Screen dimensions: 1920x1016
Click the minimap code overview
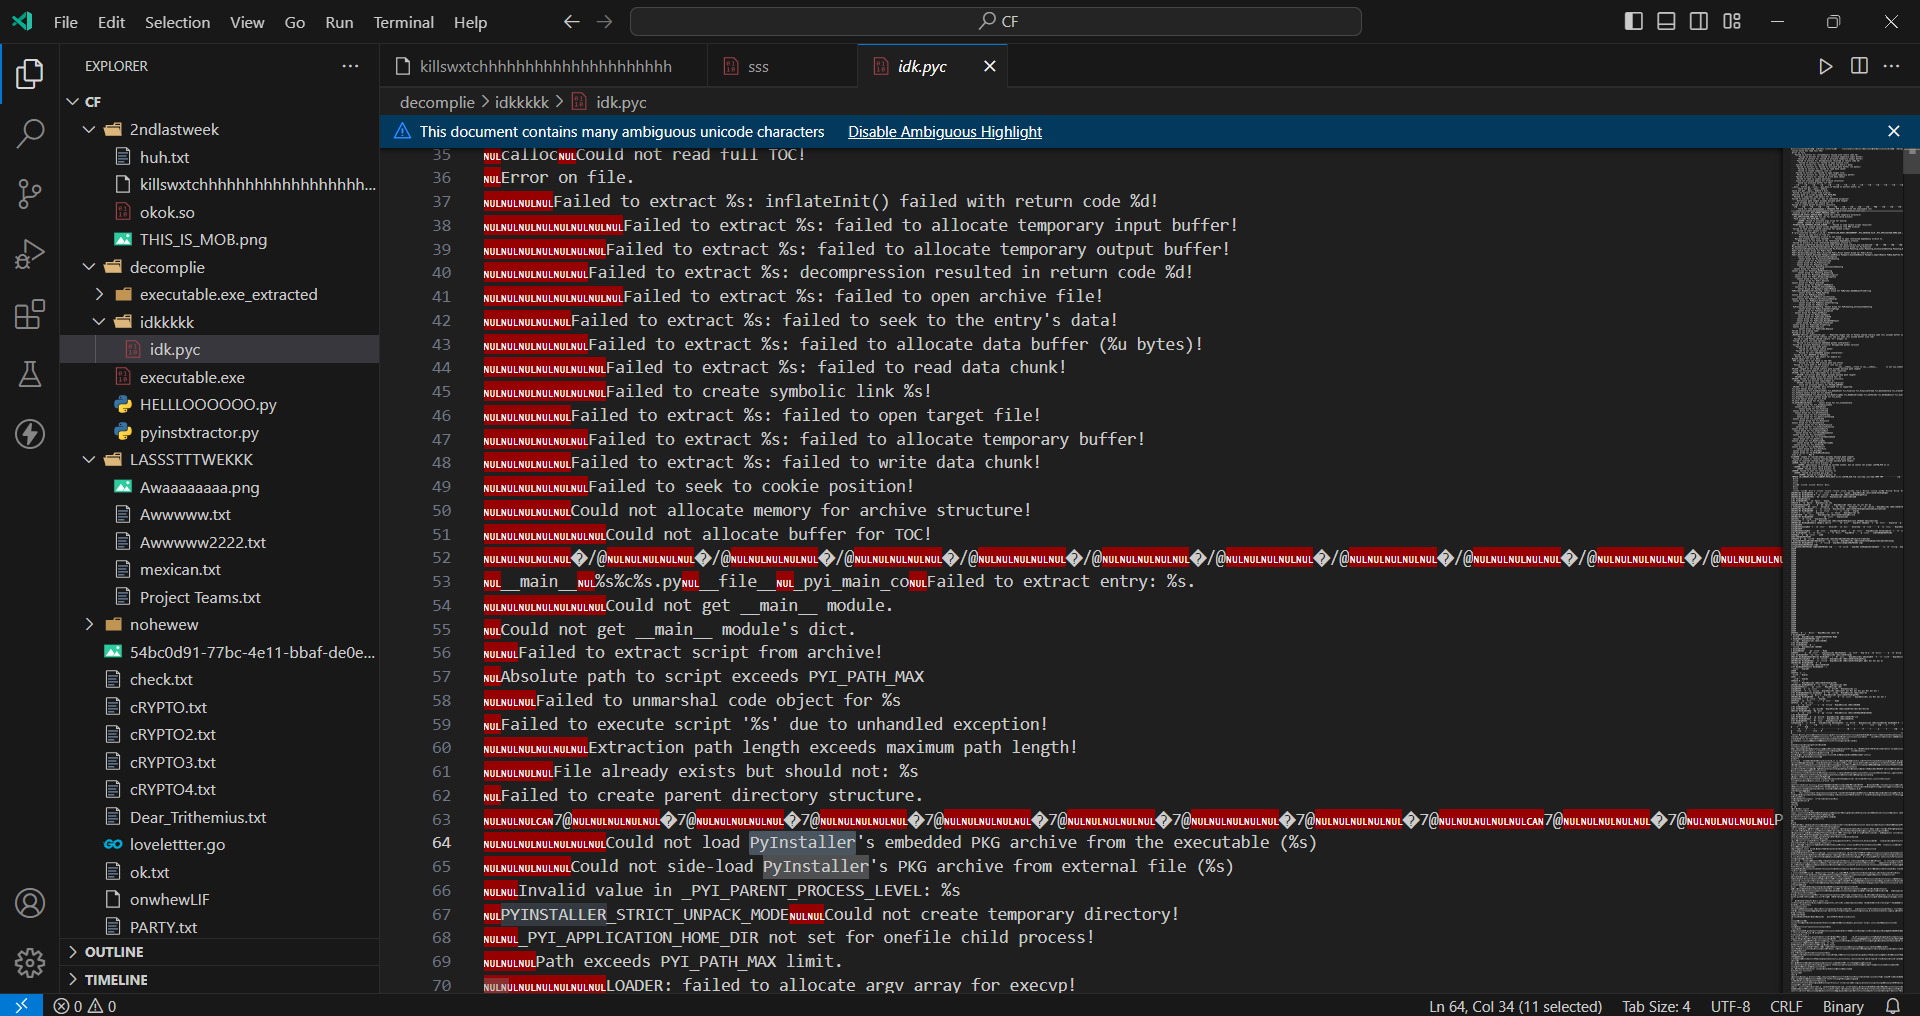1845,500
